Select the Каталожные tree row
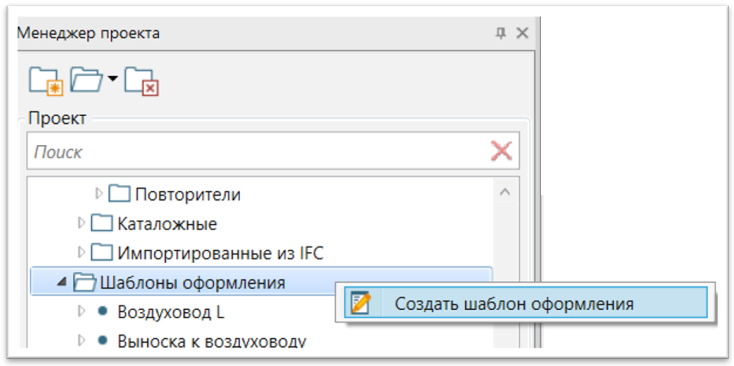This screenshot has height=366, width=734. (x=167, y=224)
